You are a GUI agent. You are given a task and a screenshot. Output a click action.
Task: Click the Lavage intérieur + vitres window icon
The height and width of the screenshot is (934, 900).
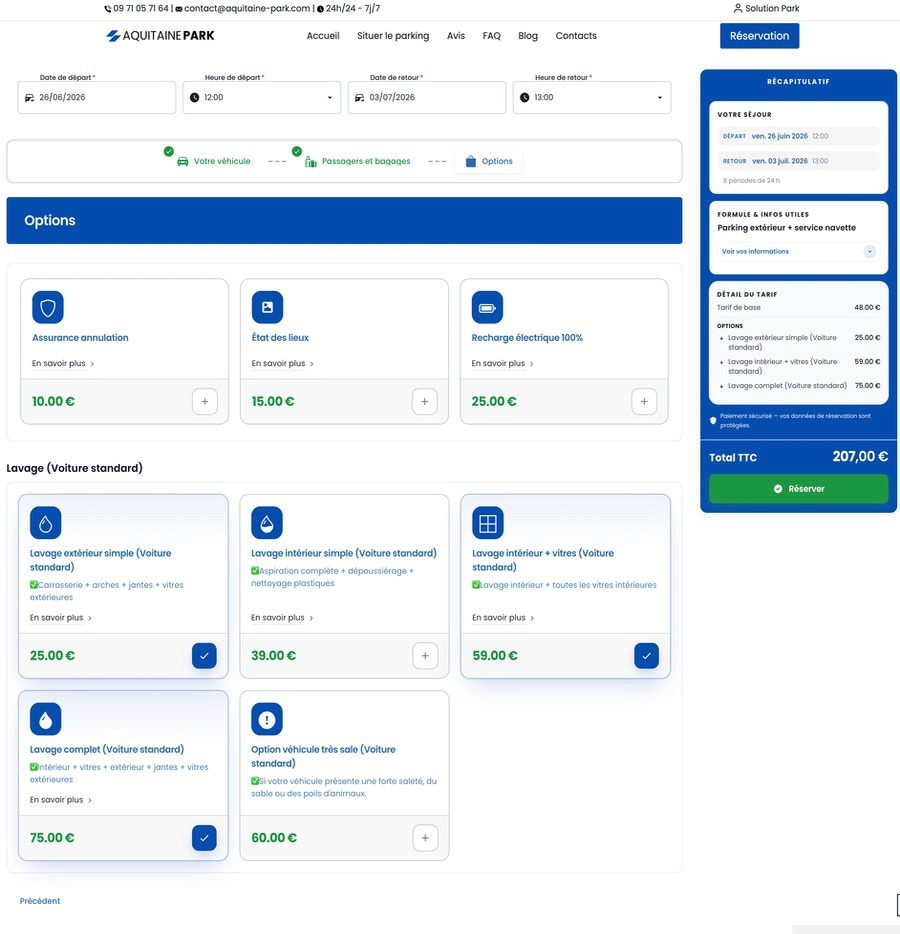pos(488,522)
